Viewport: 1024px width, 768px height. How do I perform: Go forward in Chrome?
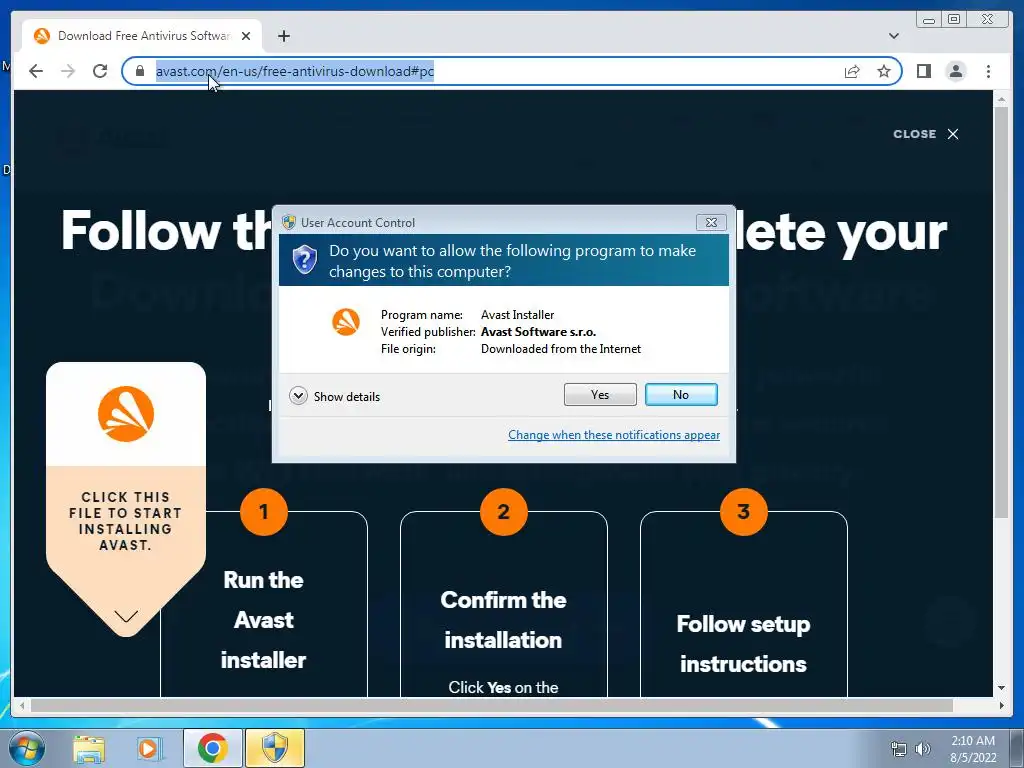pos(68,71)
